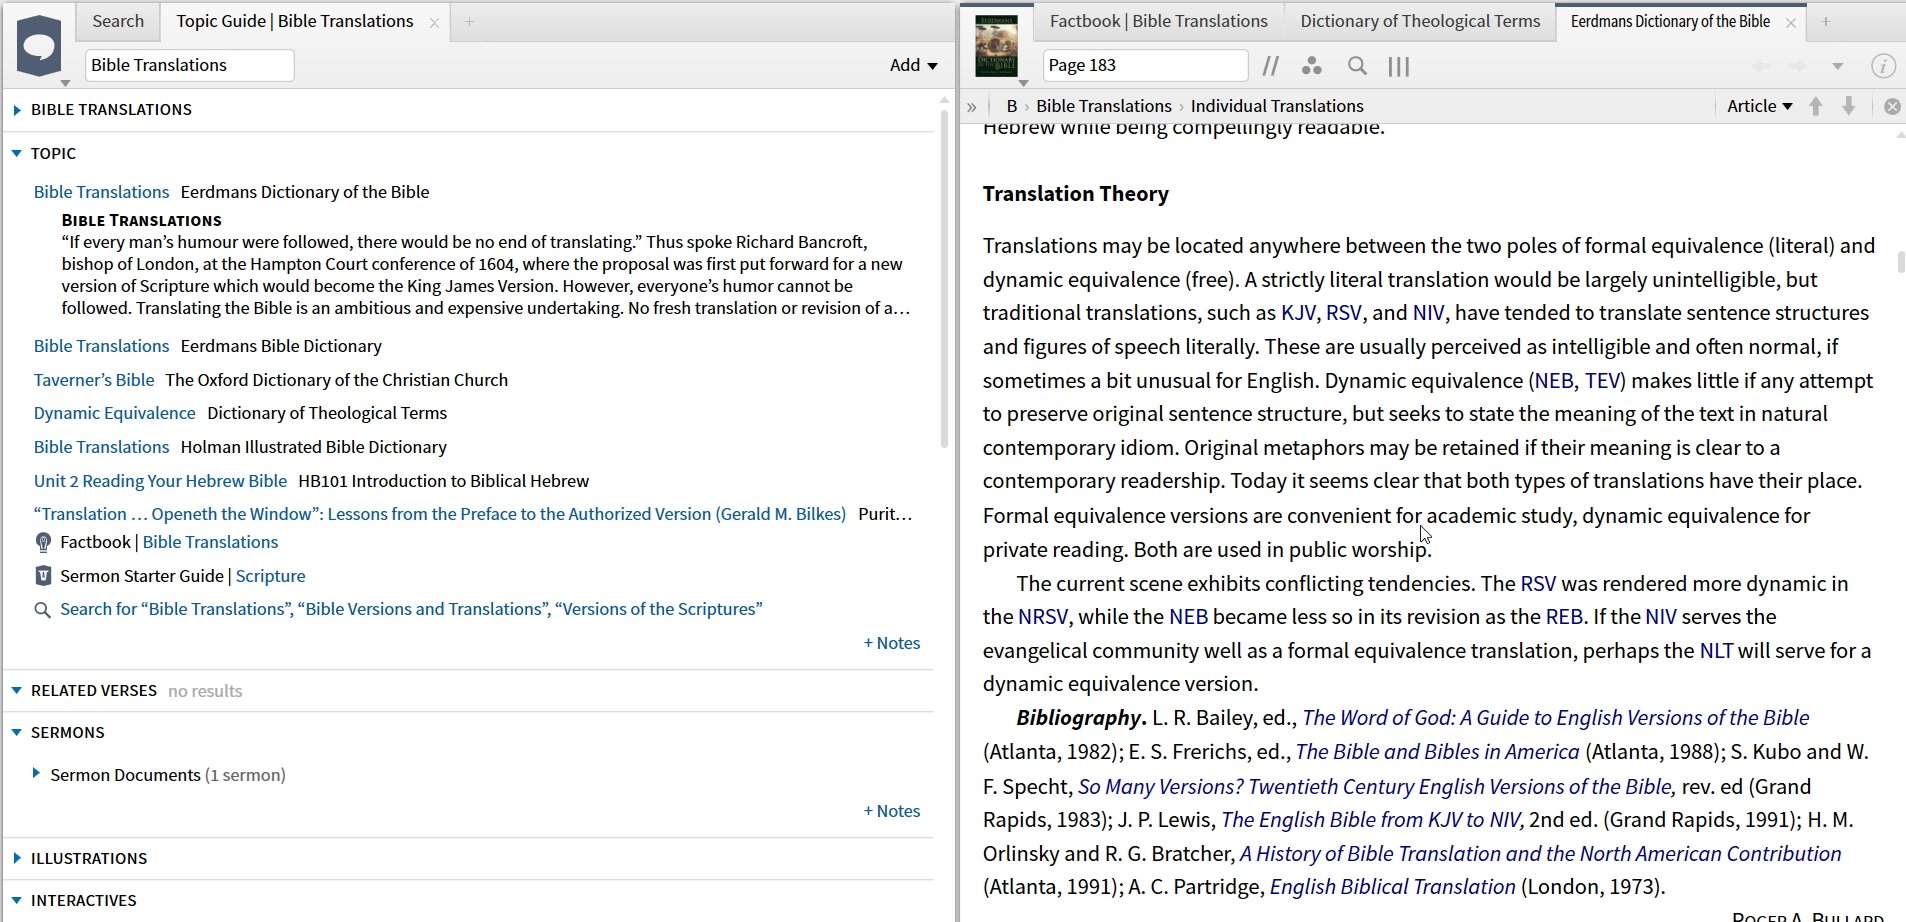Collapse the SERMONS section

coord(17,733)
